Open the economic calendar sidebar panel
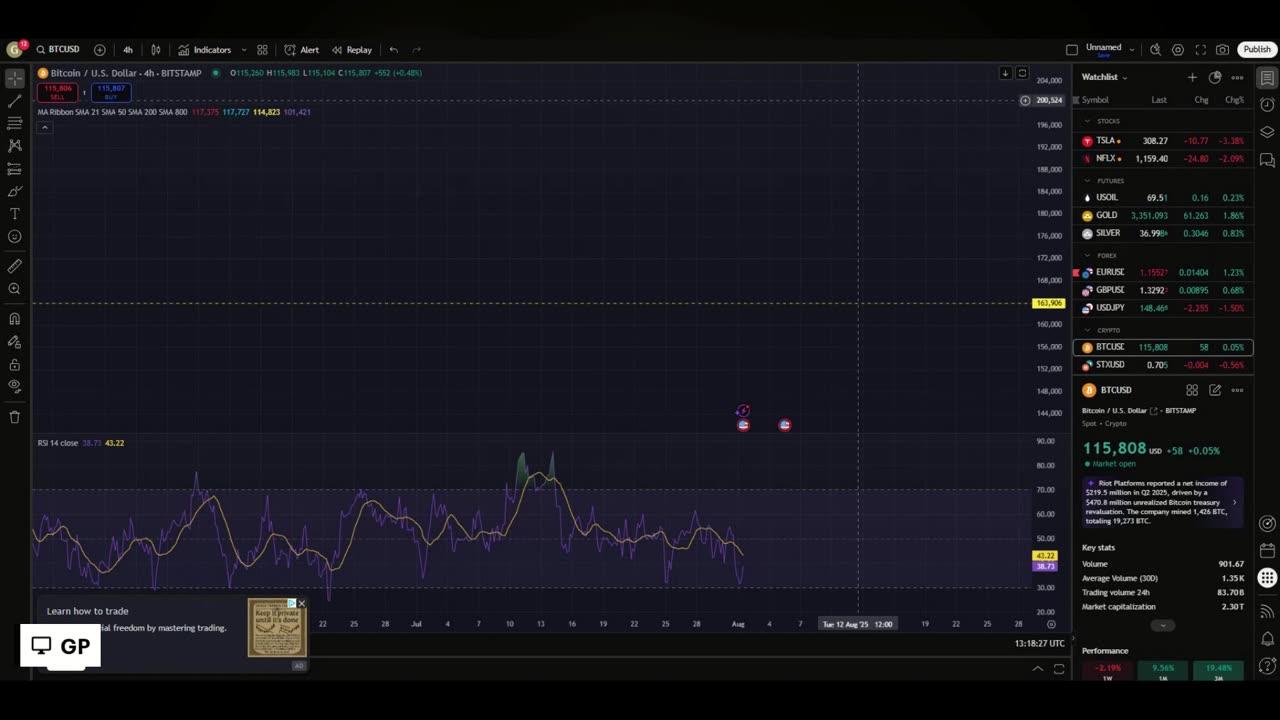Image resolution: width=1280 pixels, height=720 pixels. click(x=1267, y=550)
